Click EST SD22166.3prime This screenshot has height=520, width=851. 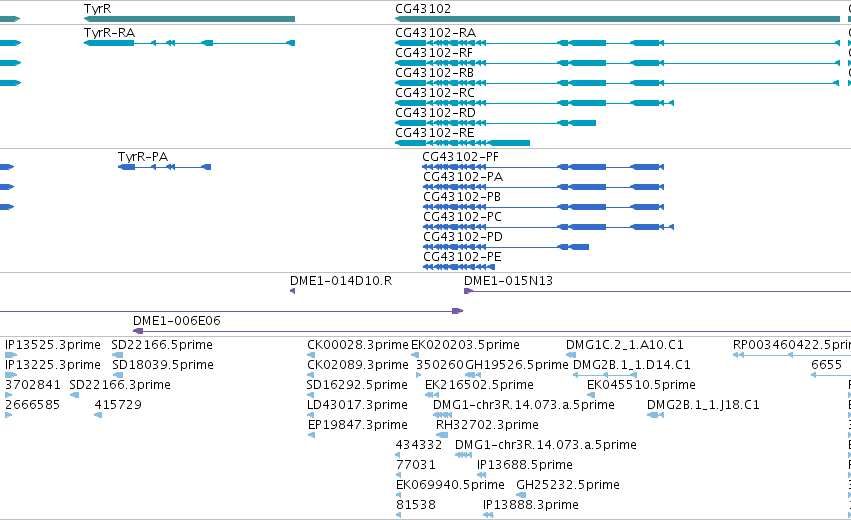[120, 385]
